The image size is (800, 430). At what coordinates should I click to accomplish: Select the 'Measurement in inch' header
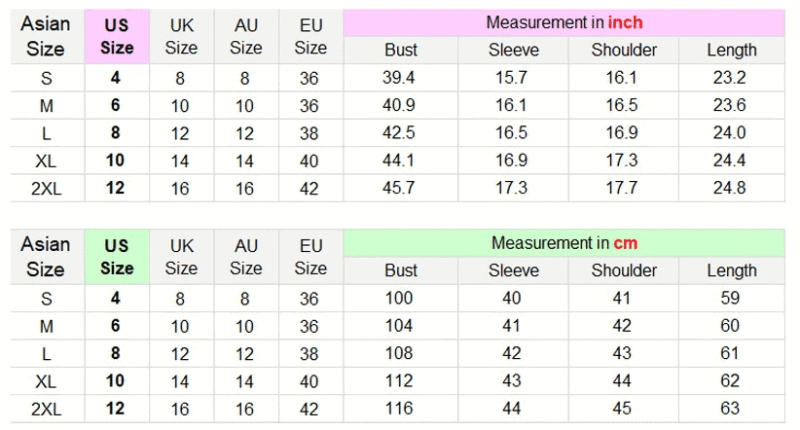tap(564, 22)
